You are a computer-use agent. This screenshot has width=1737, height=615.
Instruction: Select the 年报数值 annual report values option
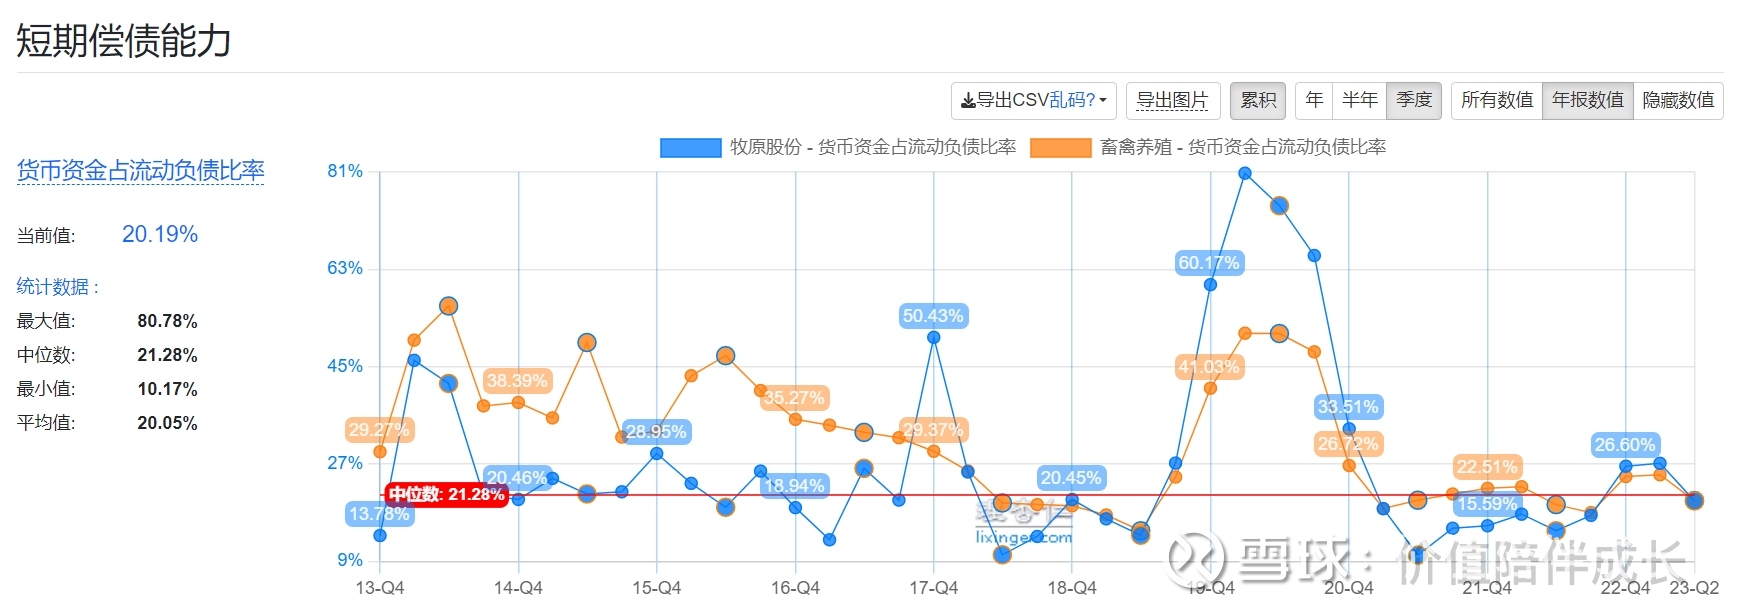click(x=1589, y=100)
